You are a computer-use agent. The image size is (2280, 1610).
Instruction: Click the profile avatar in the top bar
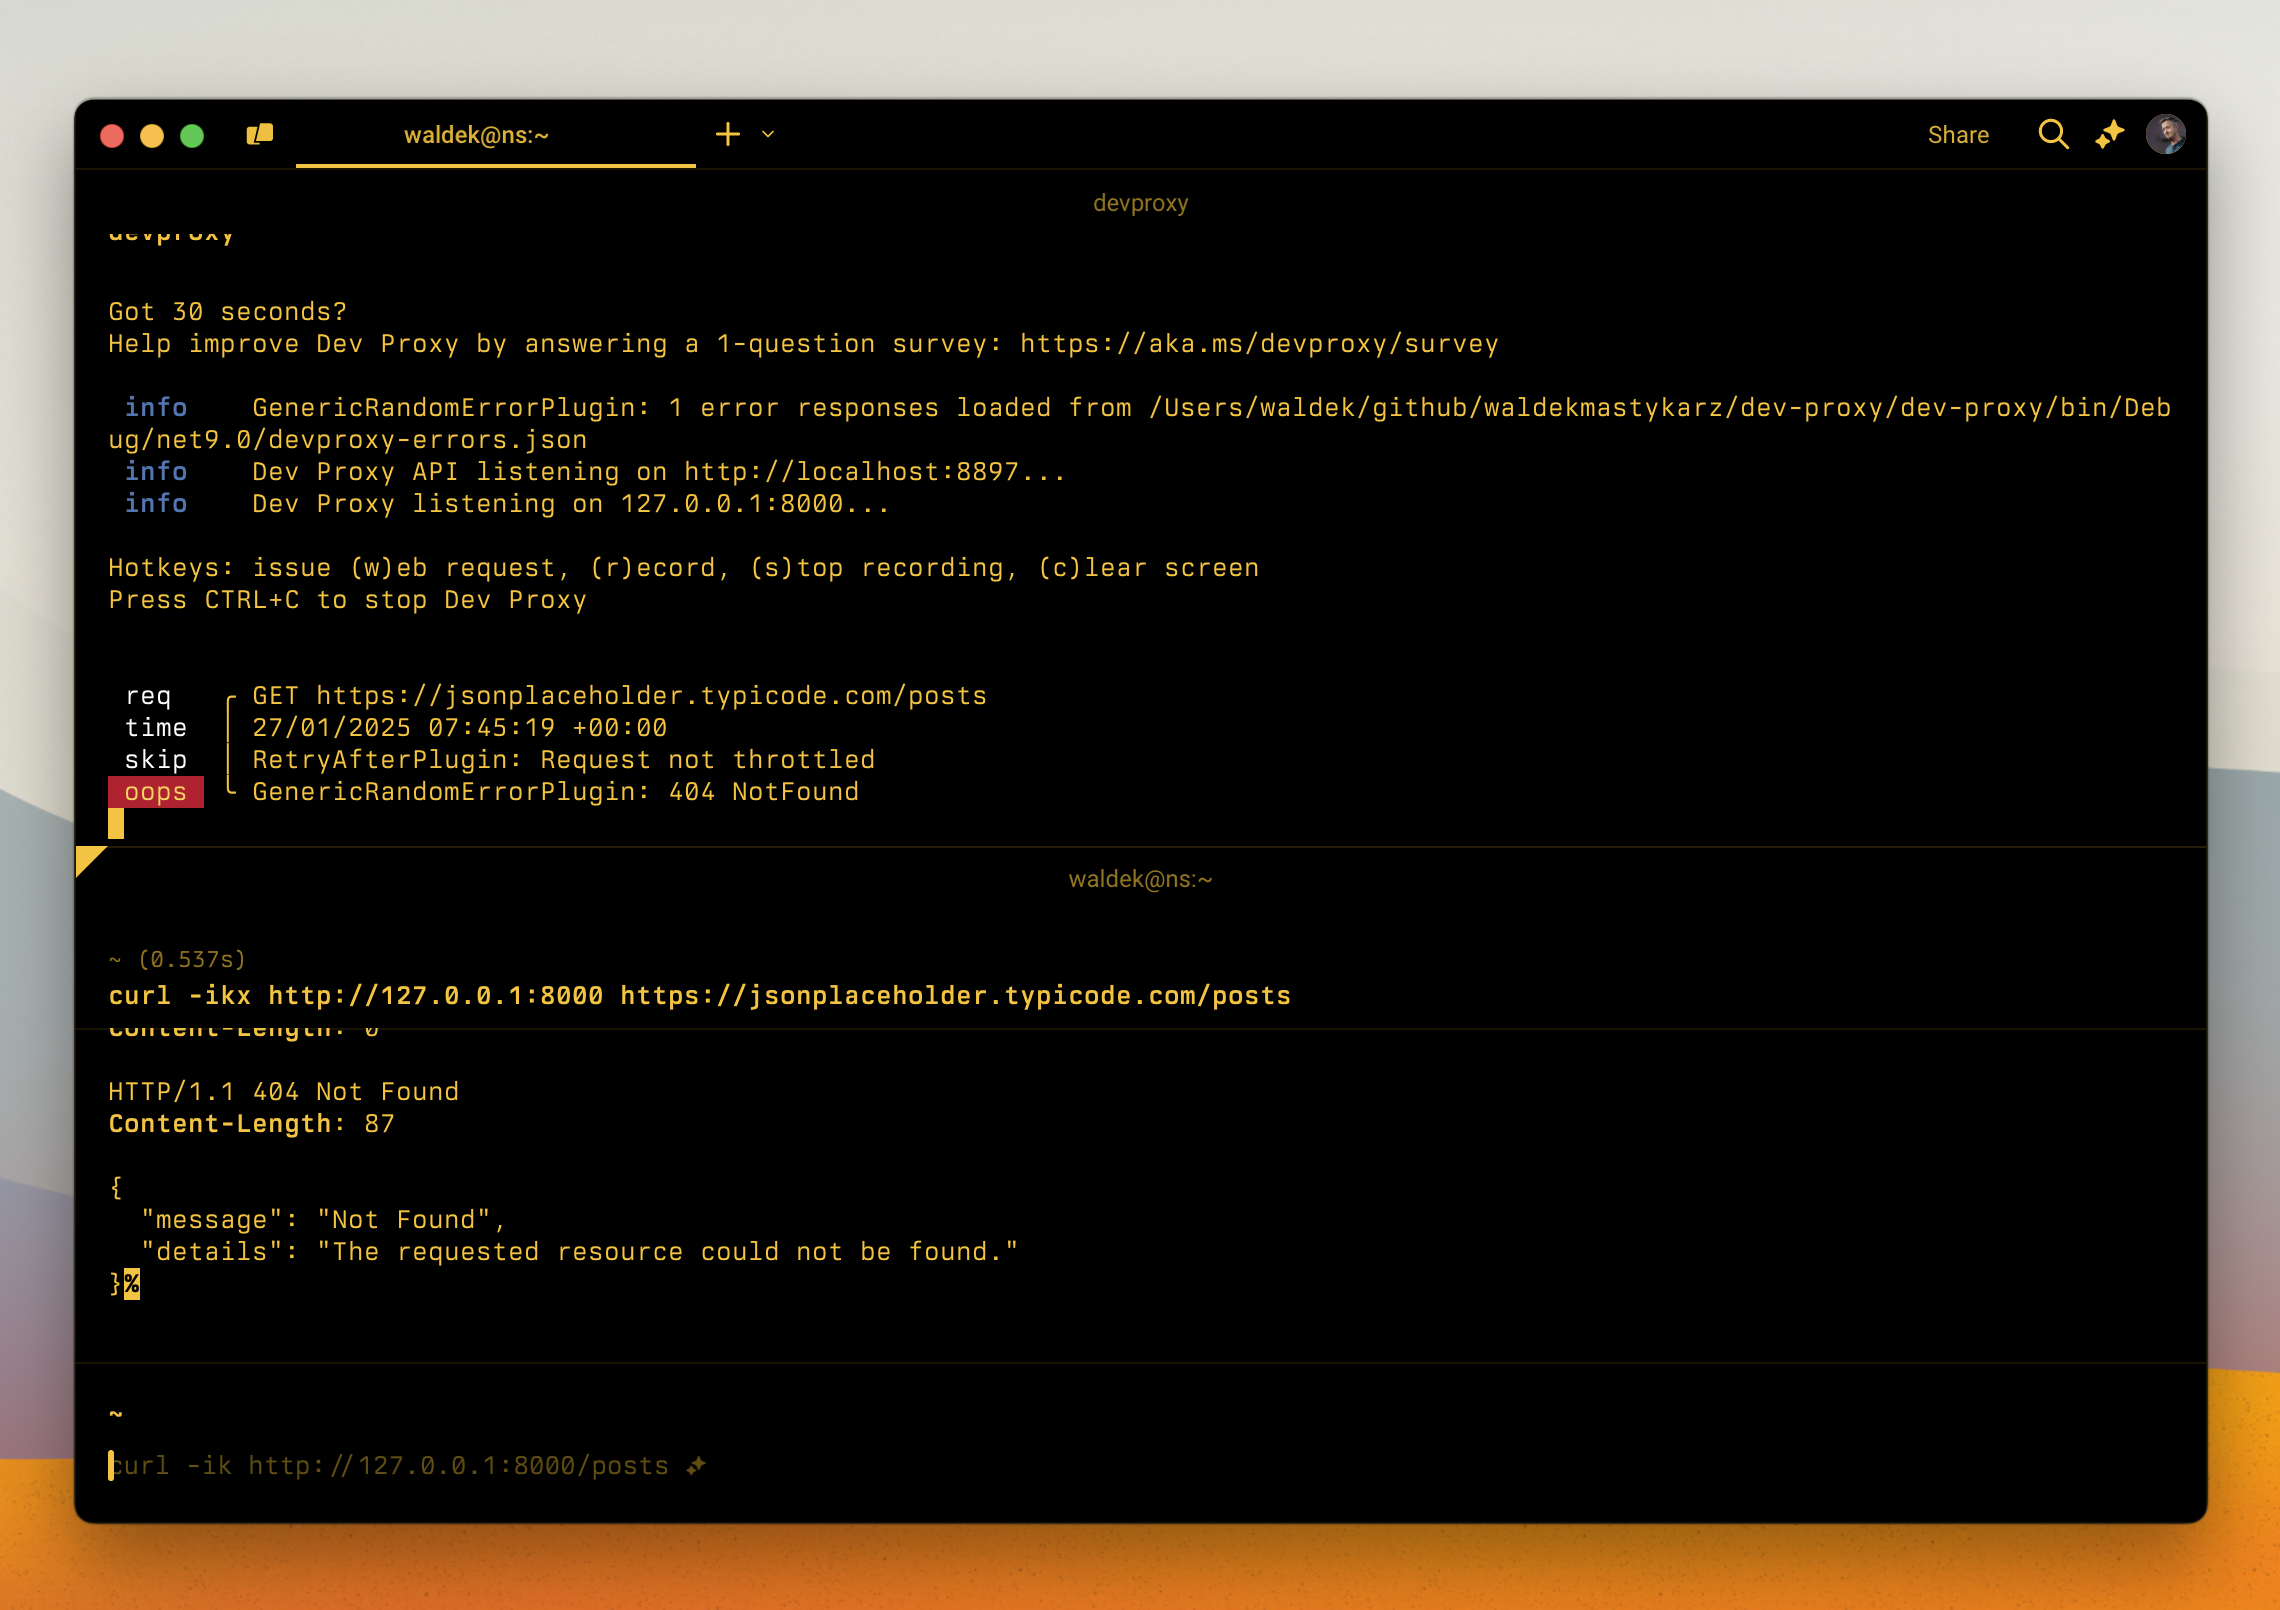point(2165,133)
